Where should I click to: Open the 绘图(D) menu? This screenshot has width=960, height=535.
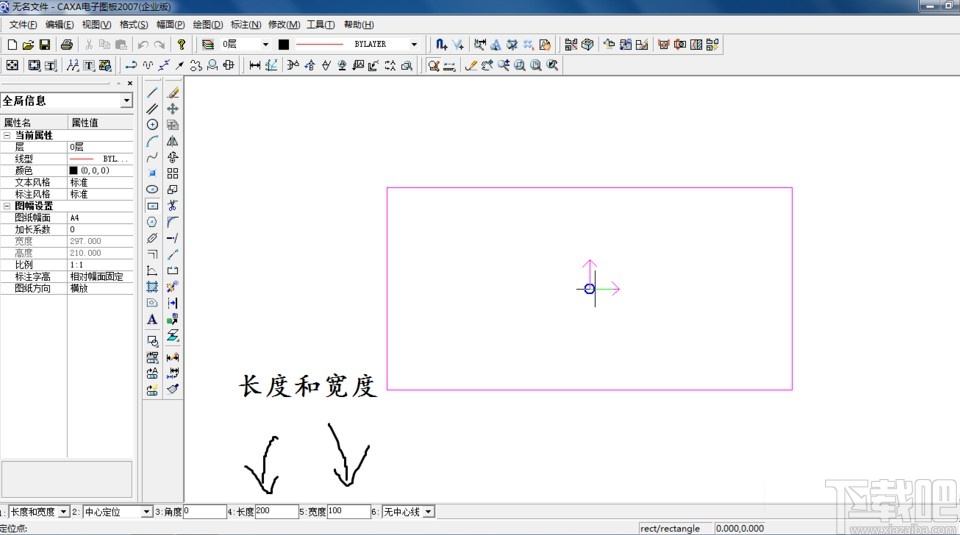[208, 24]
